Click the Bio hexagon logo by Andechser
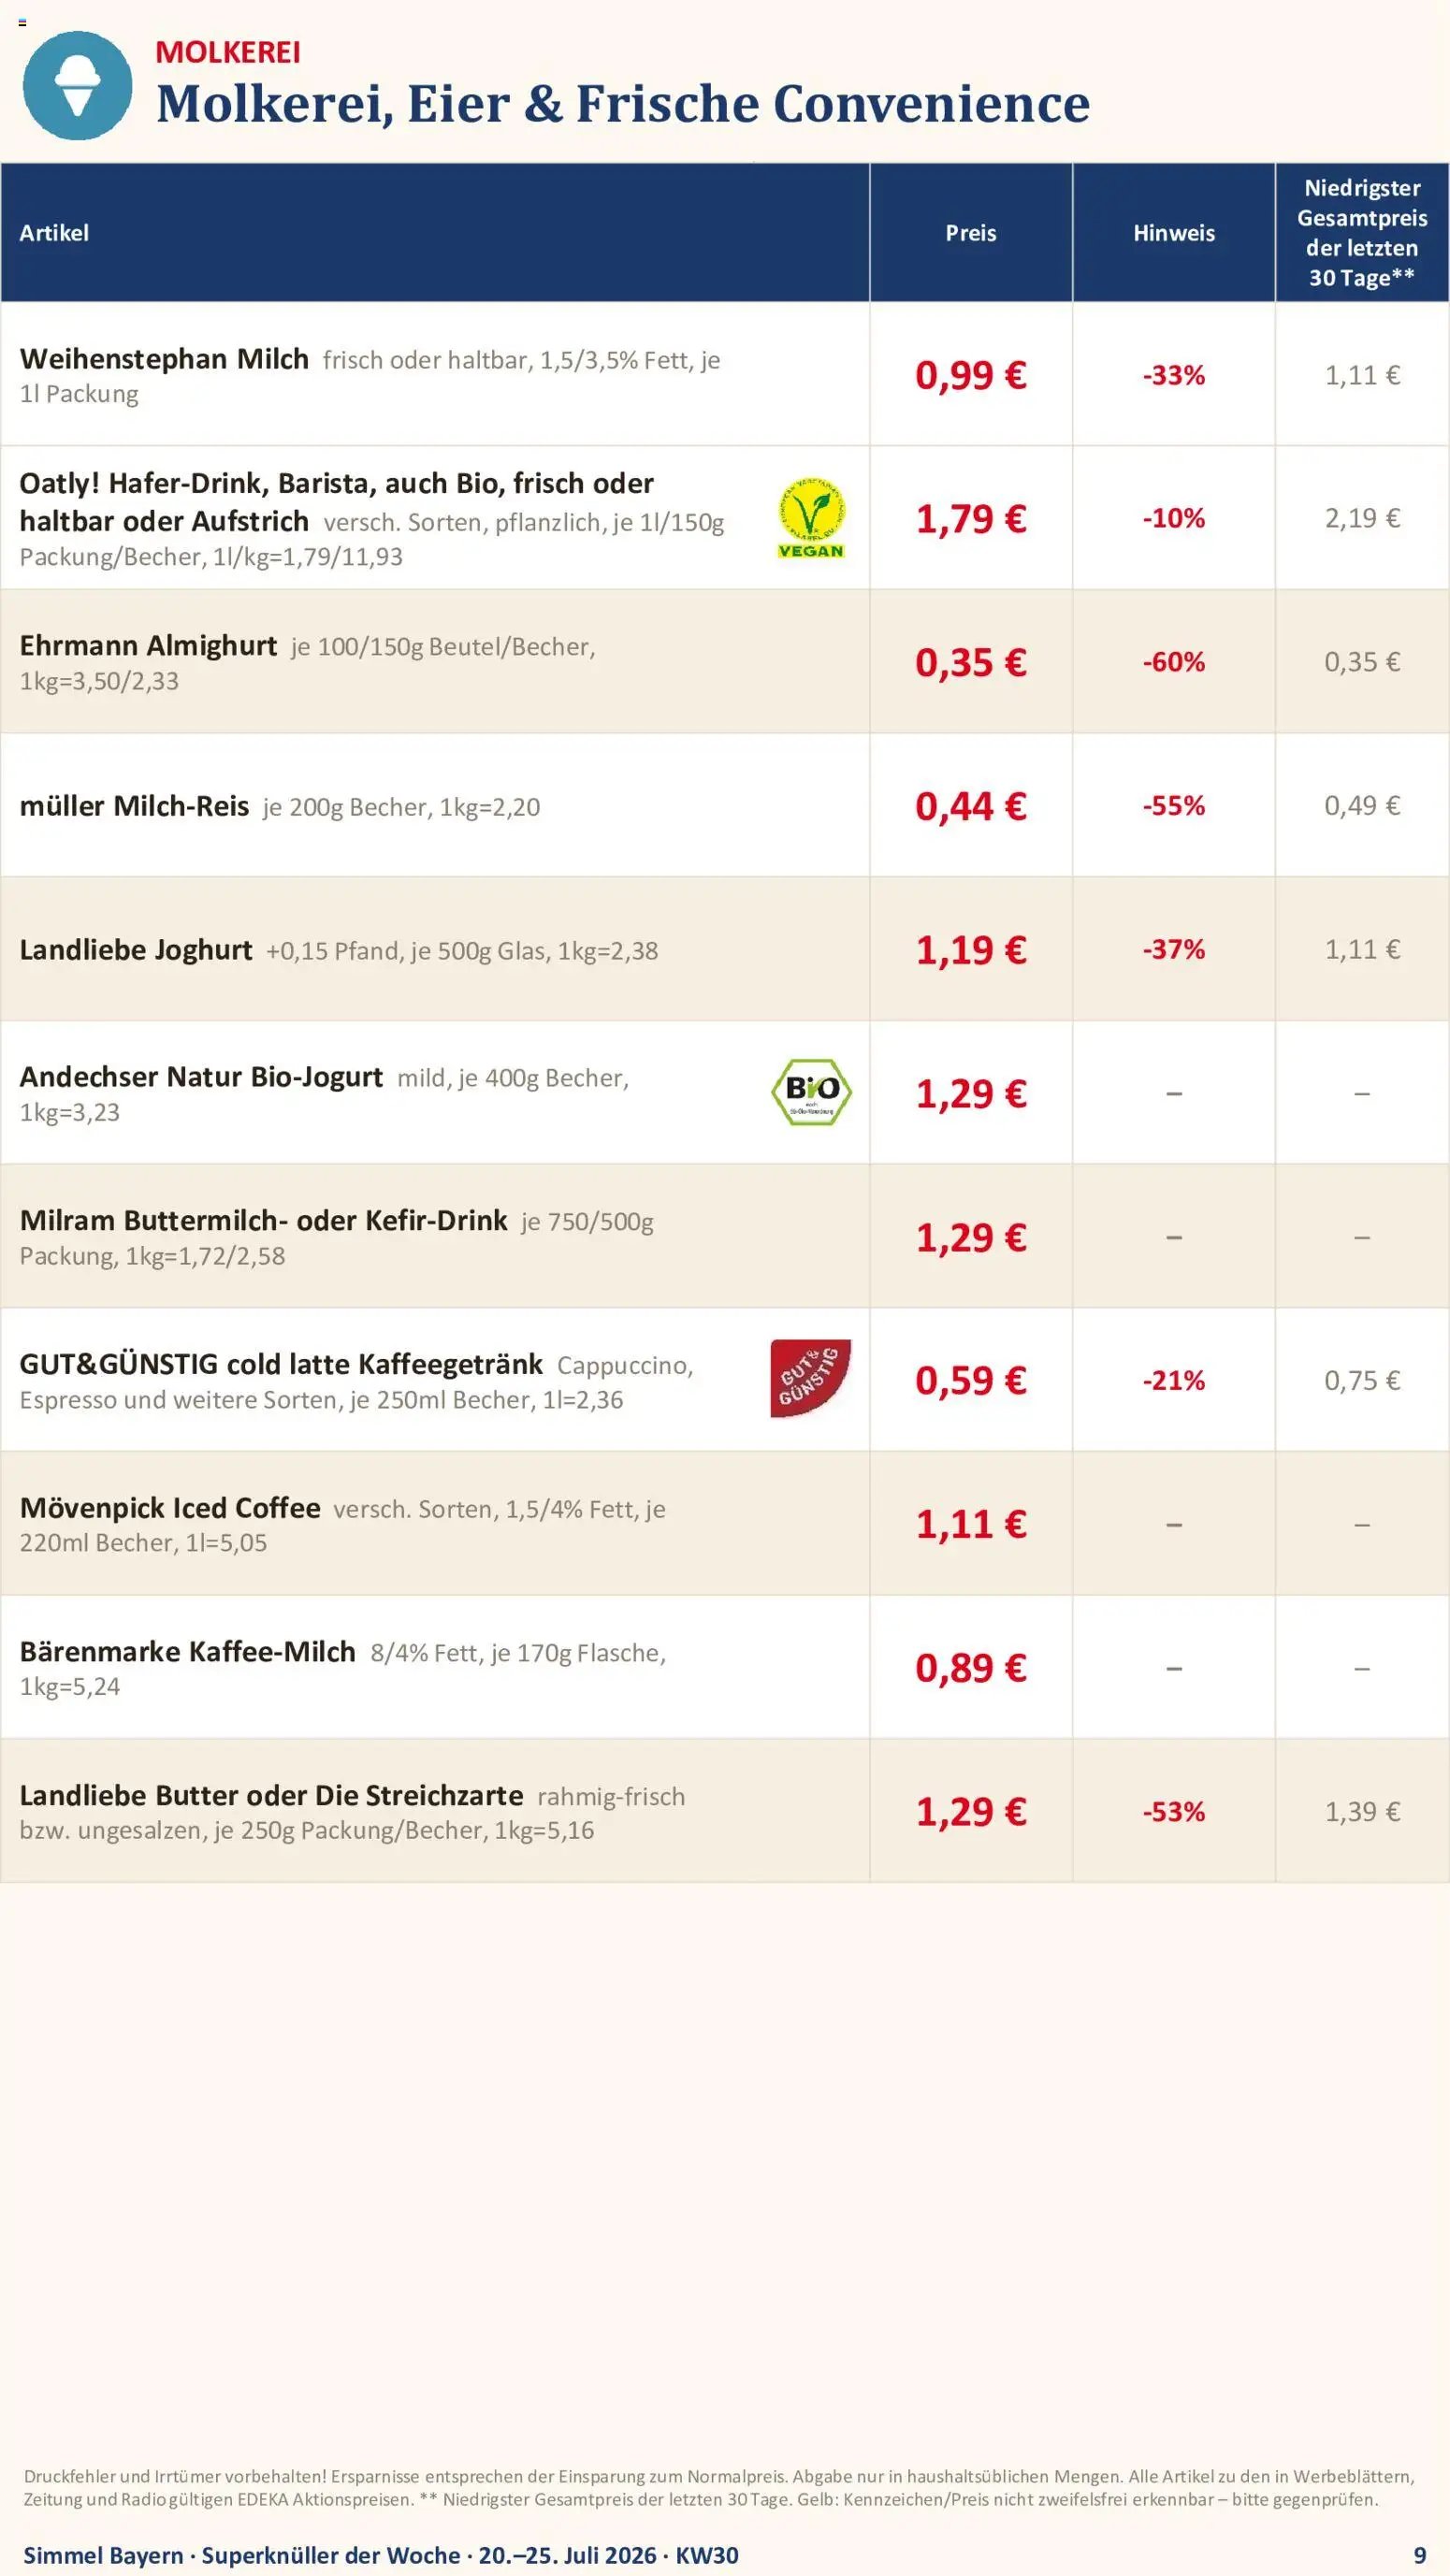Viewport: 1450px width, 2576px height. coord(811,1092)
